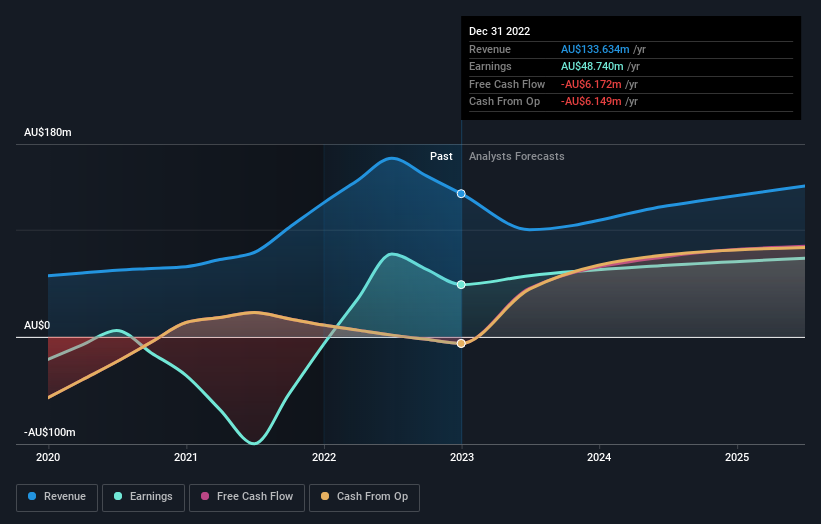The height and width of the screenshot is (524, 821).
Task: Select the Cash From Op data point at 2023
Action: 461,343
